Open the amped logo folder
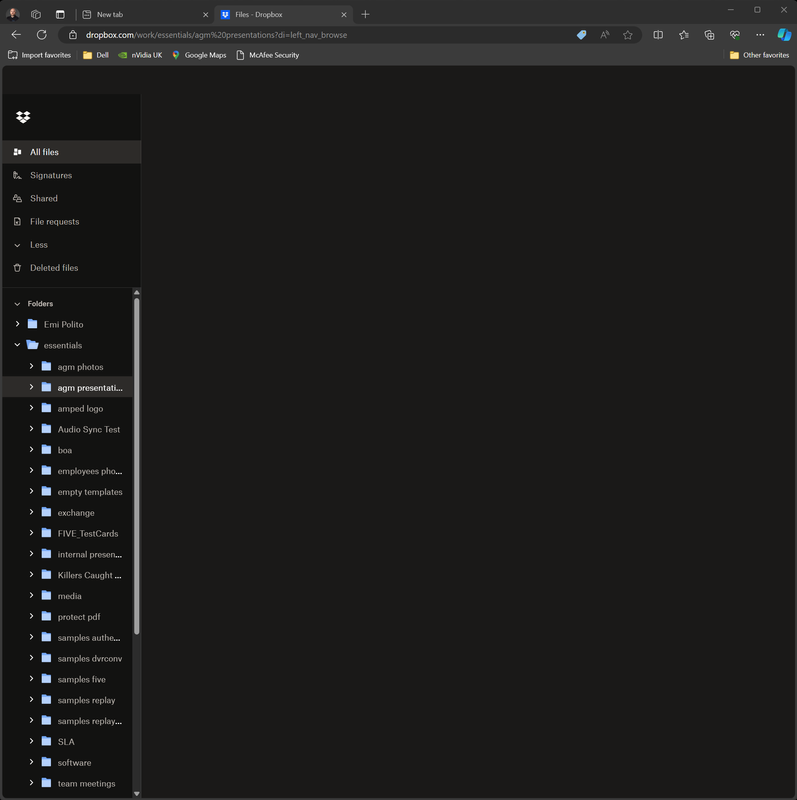 80,409
